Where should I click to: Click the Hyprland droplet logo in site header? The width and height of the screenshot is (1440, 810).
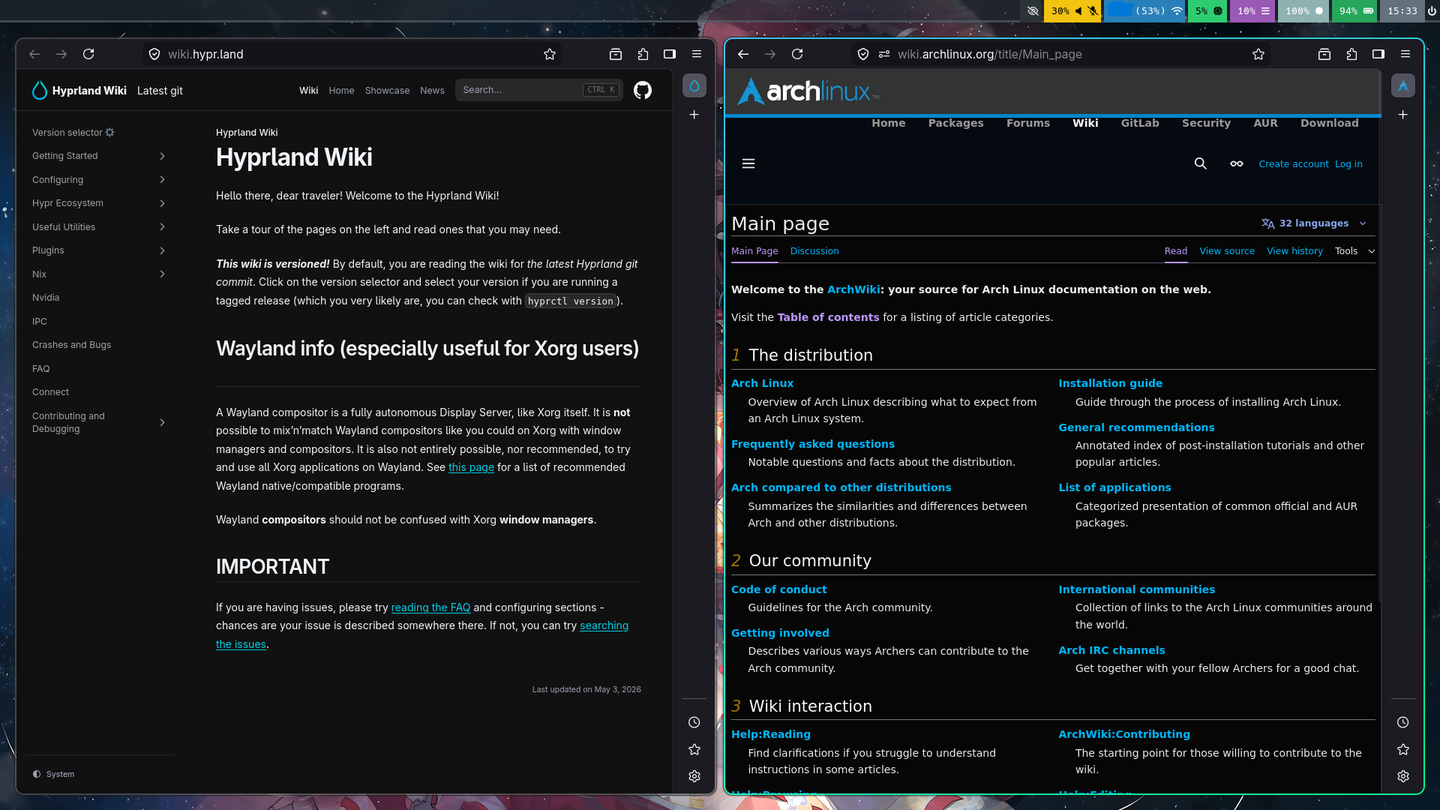pos(40,90)
